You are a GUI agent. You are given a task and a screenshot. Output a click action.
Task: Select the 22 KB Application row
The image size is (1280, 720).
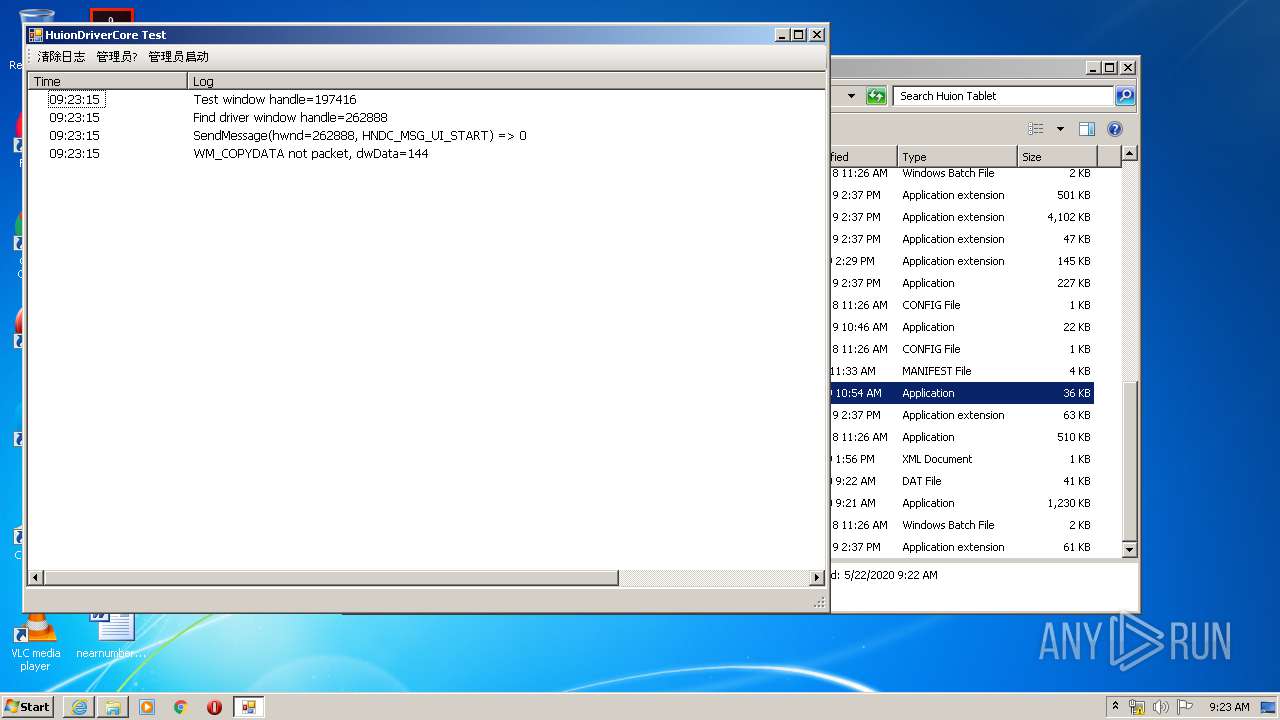[x=962, y=327]
